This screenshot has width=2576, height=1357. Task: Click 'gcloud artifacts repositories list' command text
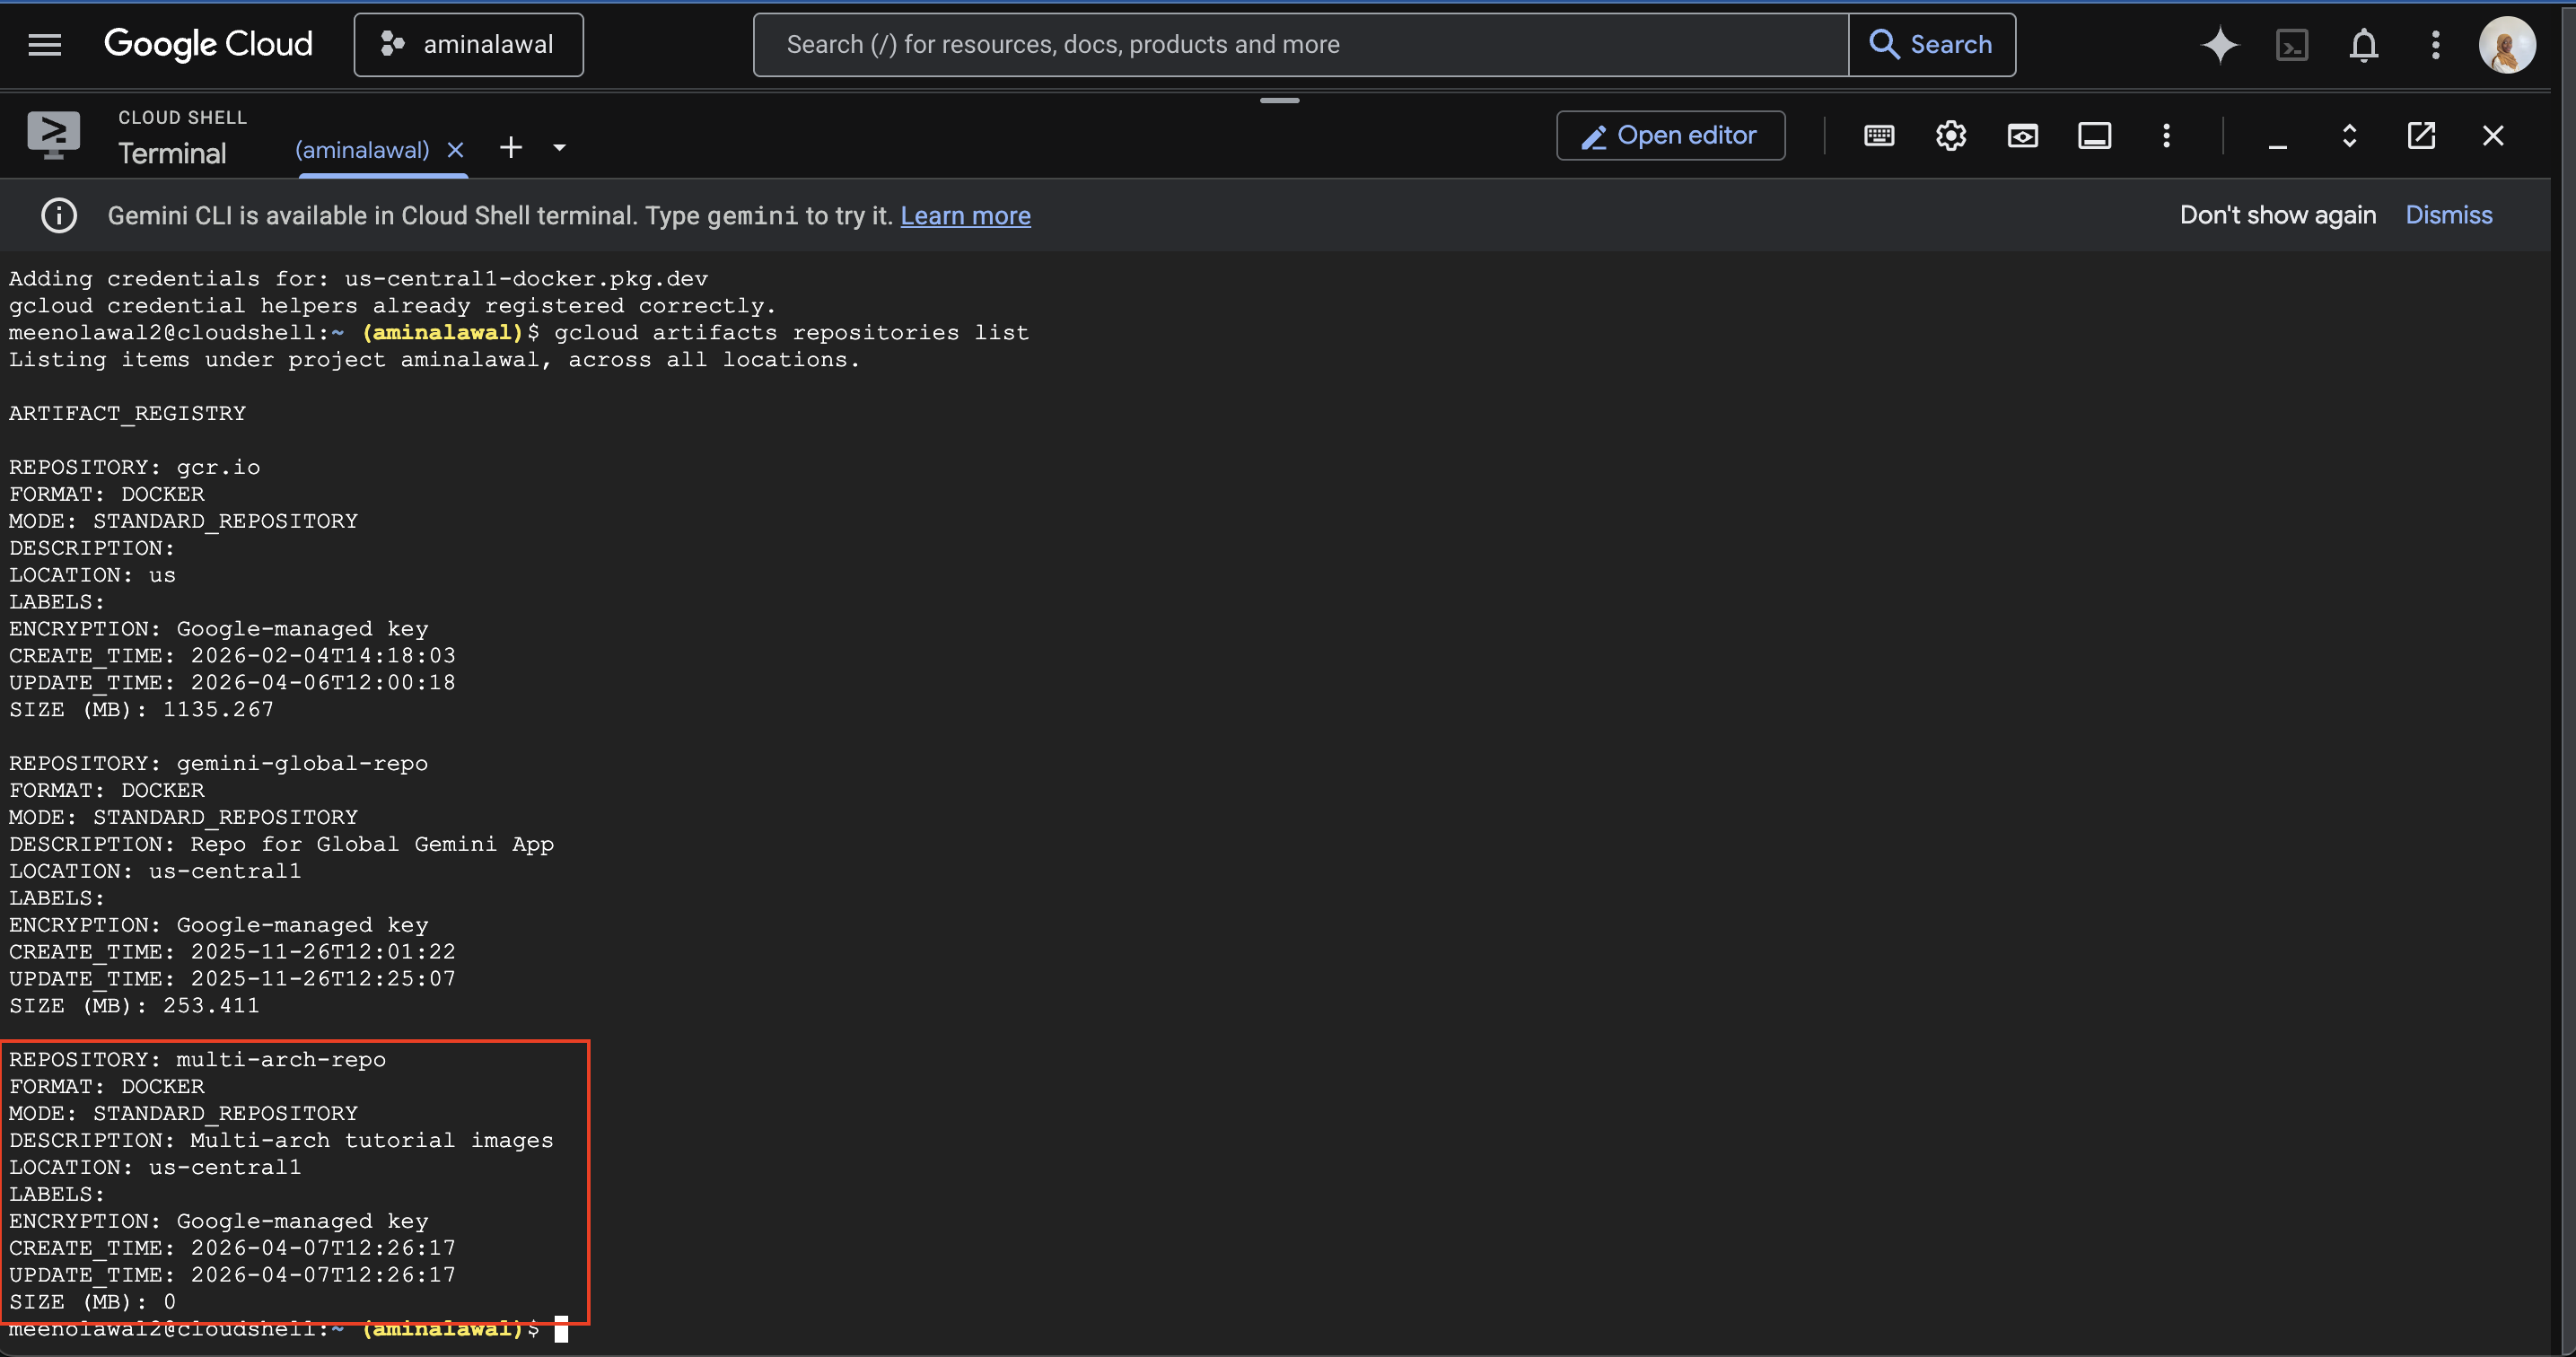click(791, 332)
